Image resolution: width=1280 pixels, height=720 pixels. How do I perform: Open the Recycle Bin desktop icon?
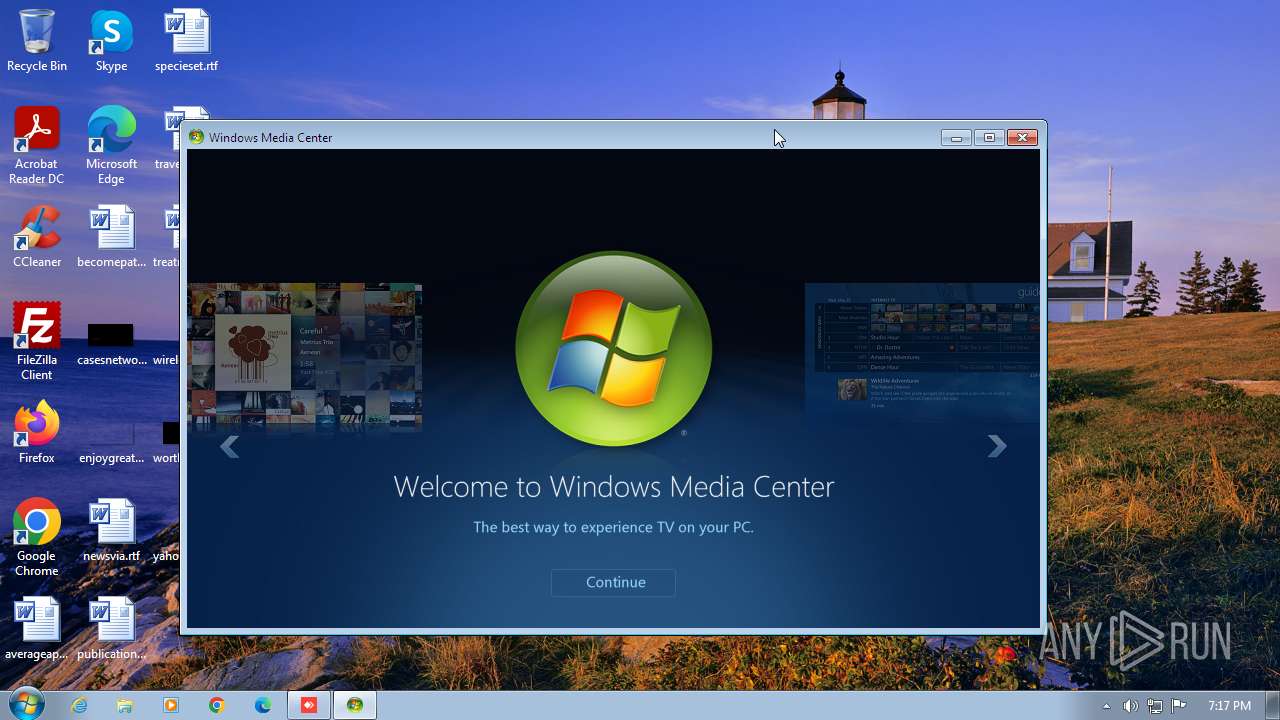[37, 41]
